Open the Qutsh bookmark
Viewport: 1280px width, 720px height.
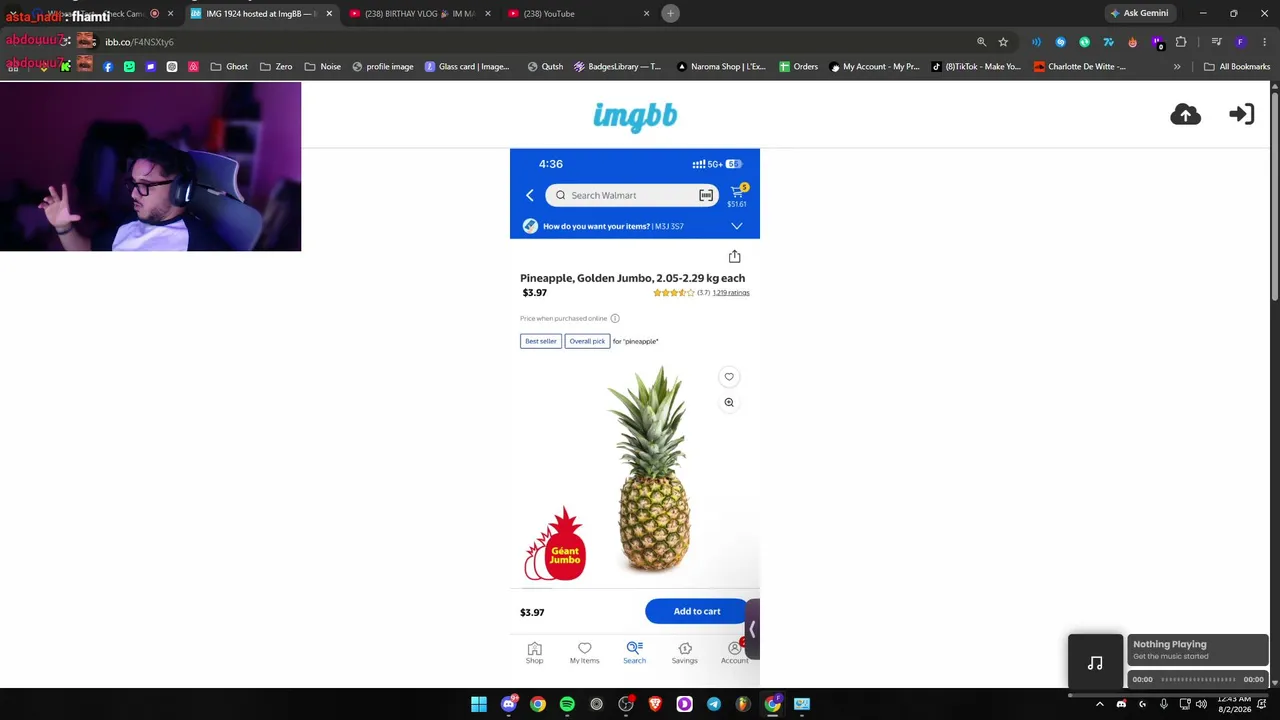pos(545,67)
